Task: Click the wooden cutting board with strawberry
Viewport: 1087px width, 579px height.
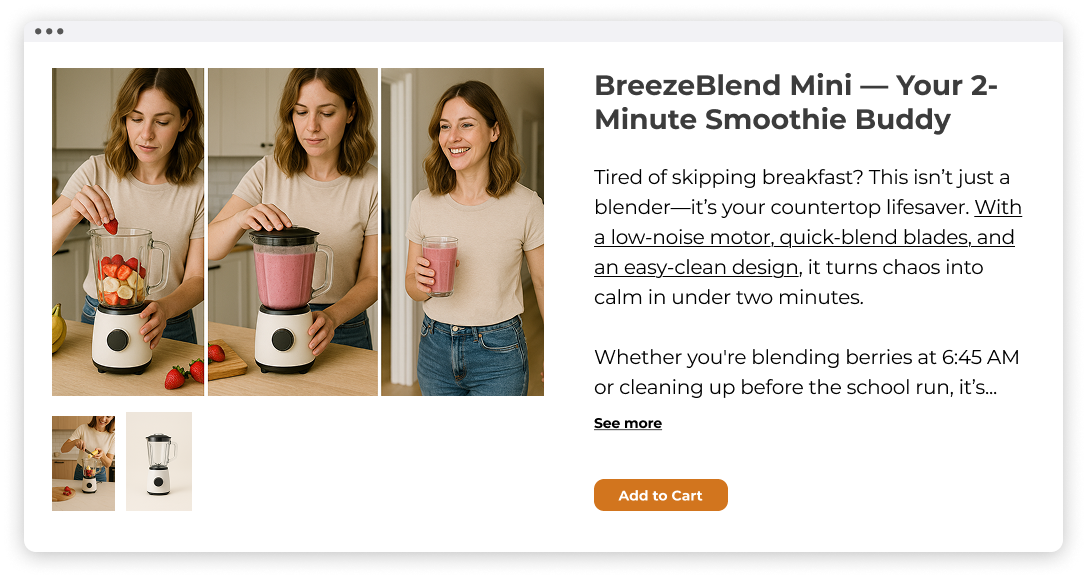Action: 227,361
